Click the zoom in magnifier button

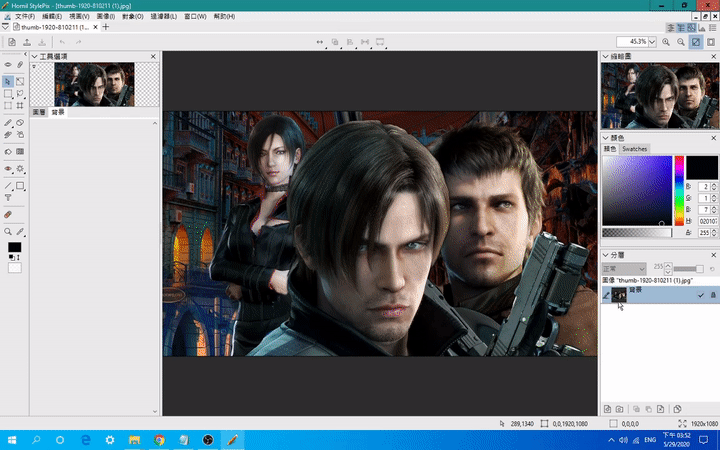coord(666,42)
